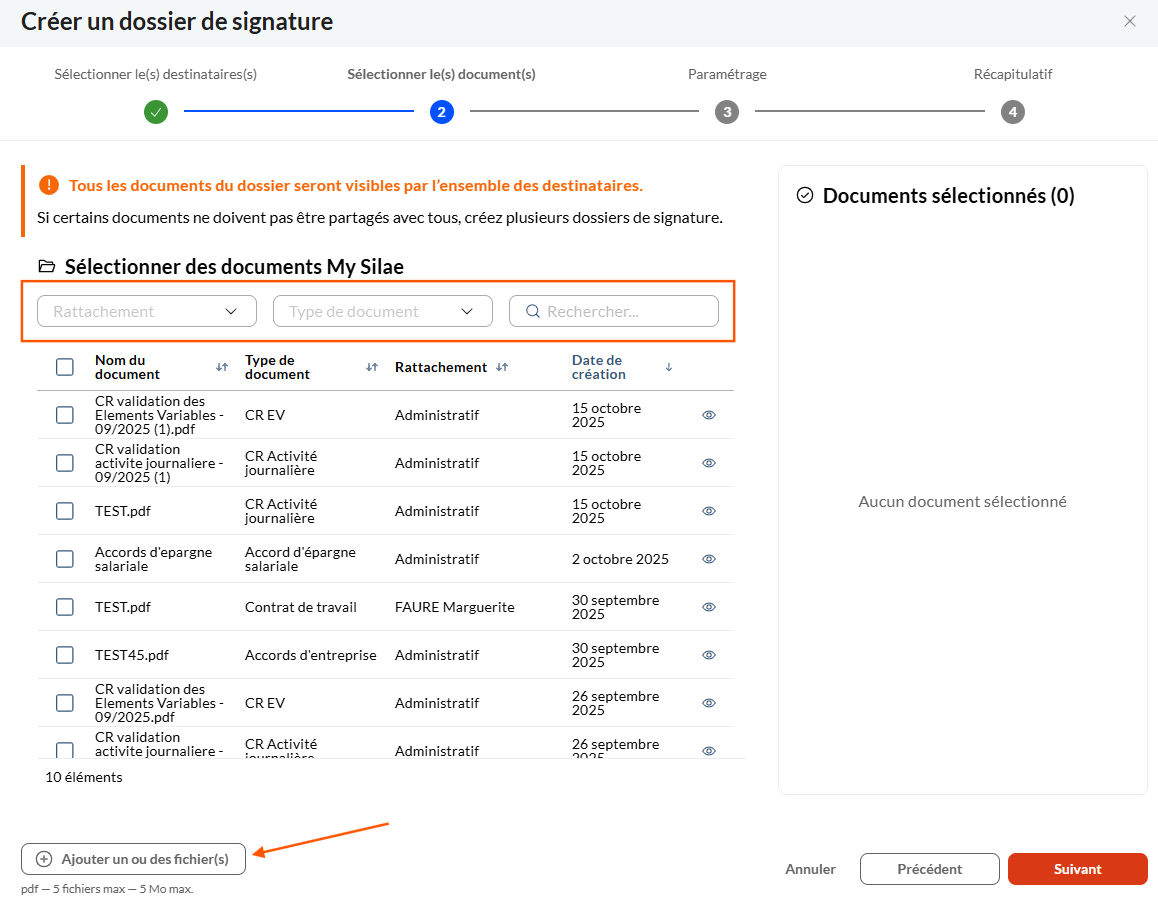
Task: Close the signature dossier dialog
Action: (x=1130, y=21)
